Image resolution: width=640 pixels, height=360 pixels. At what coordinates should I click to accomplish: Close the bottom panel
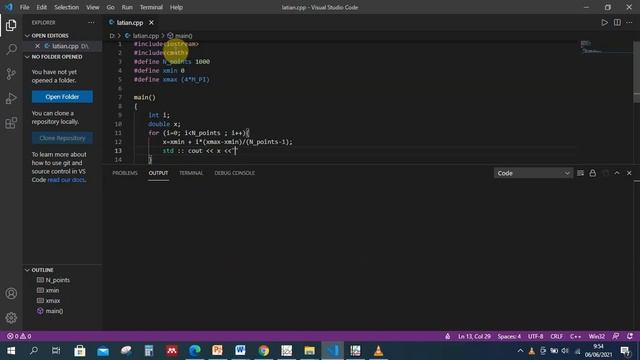point(629,173)
